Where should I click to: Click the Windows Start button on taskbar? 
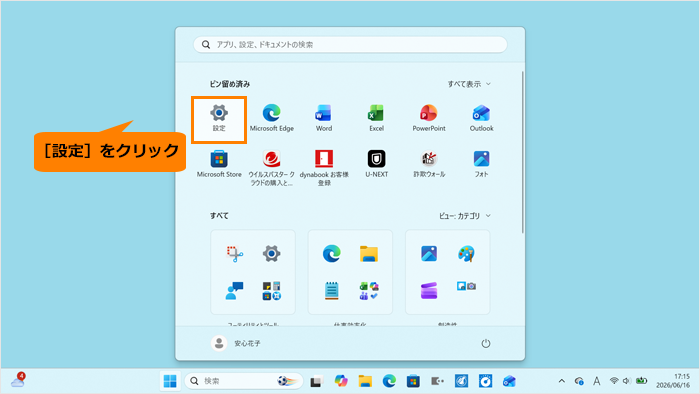170,381
